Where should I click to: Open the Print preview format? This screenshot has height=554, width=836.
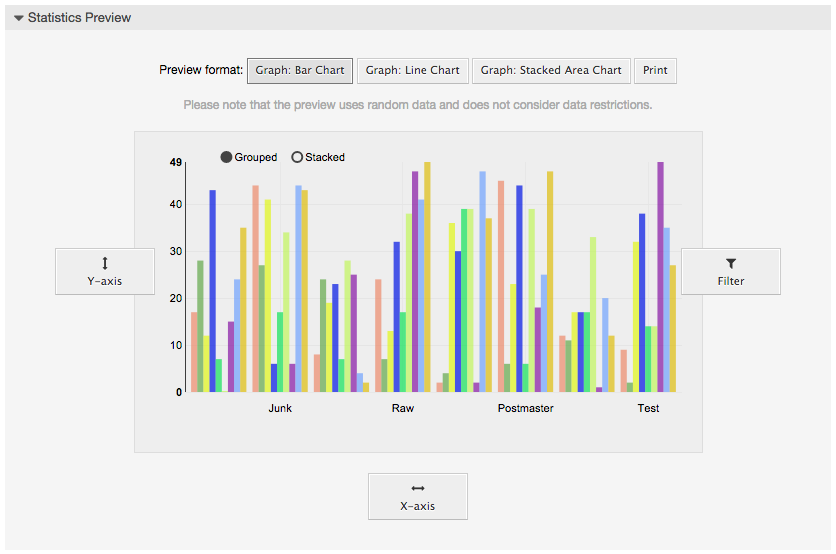pos(655,70)
